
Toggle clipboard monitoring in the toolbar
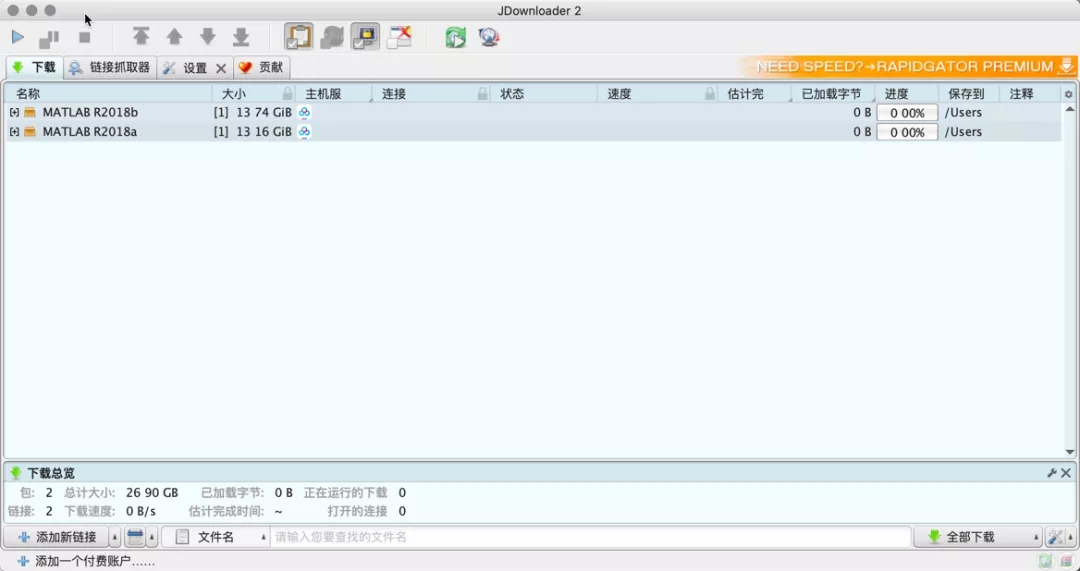click(298, 37)
